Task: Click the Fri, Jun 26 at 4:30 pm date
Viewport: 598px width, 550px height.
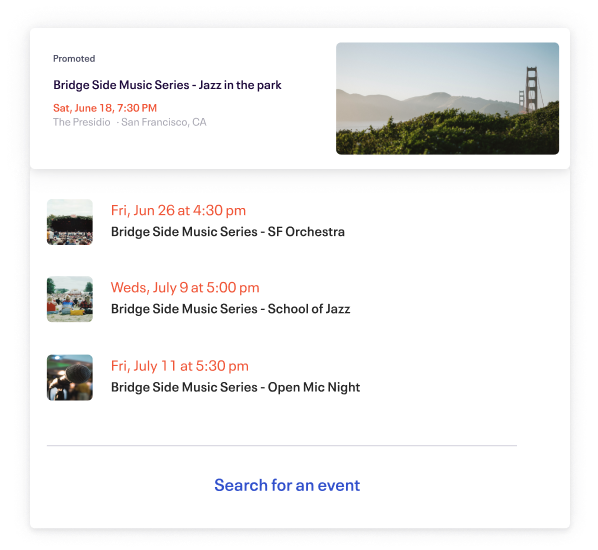Action: (x=178, y=210)
